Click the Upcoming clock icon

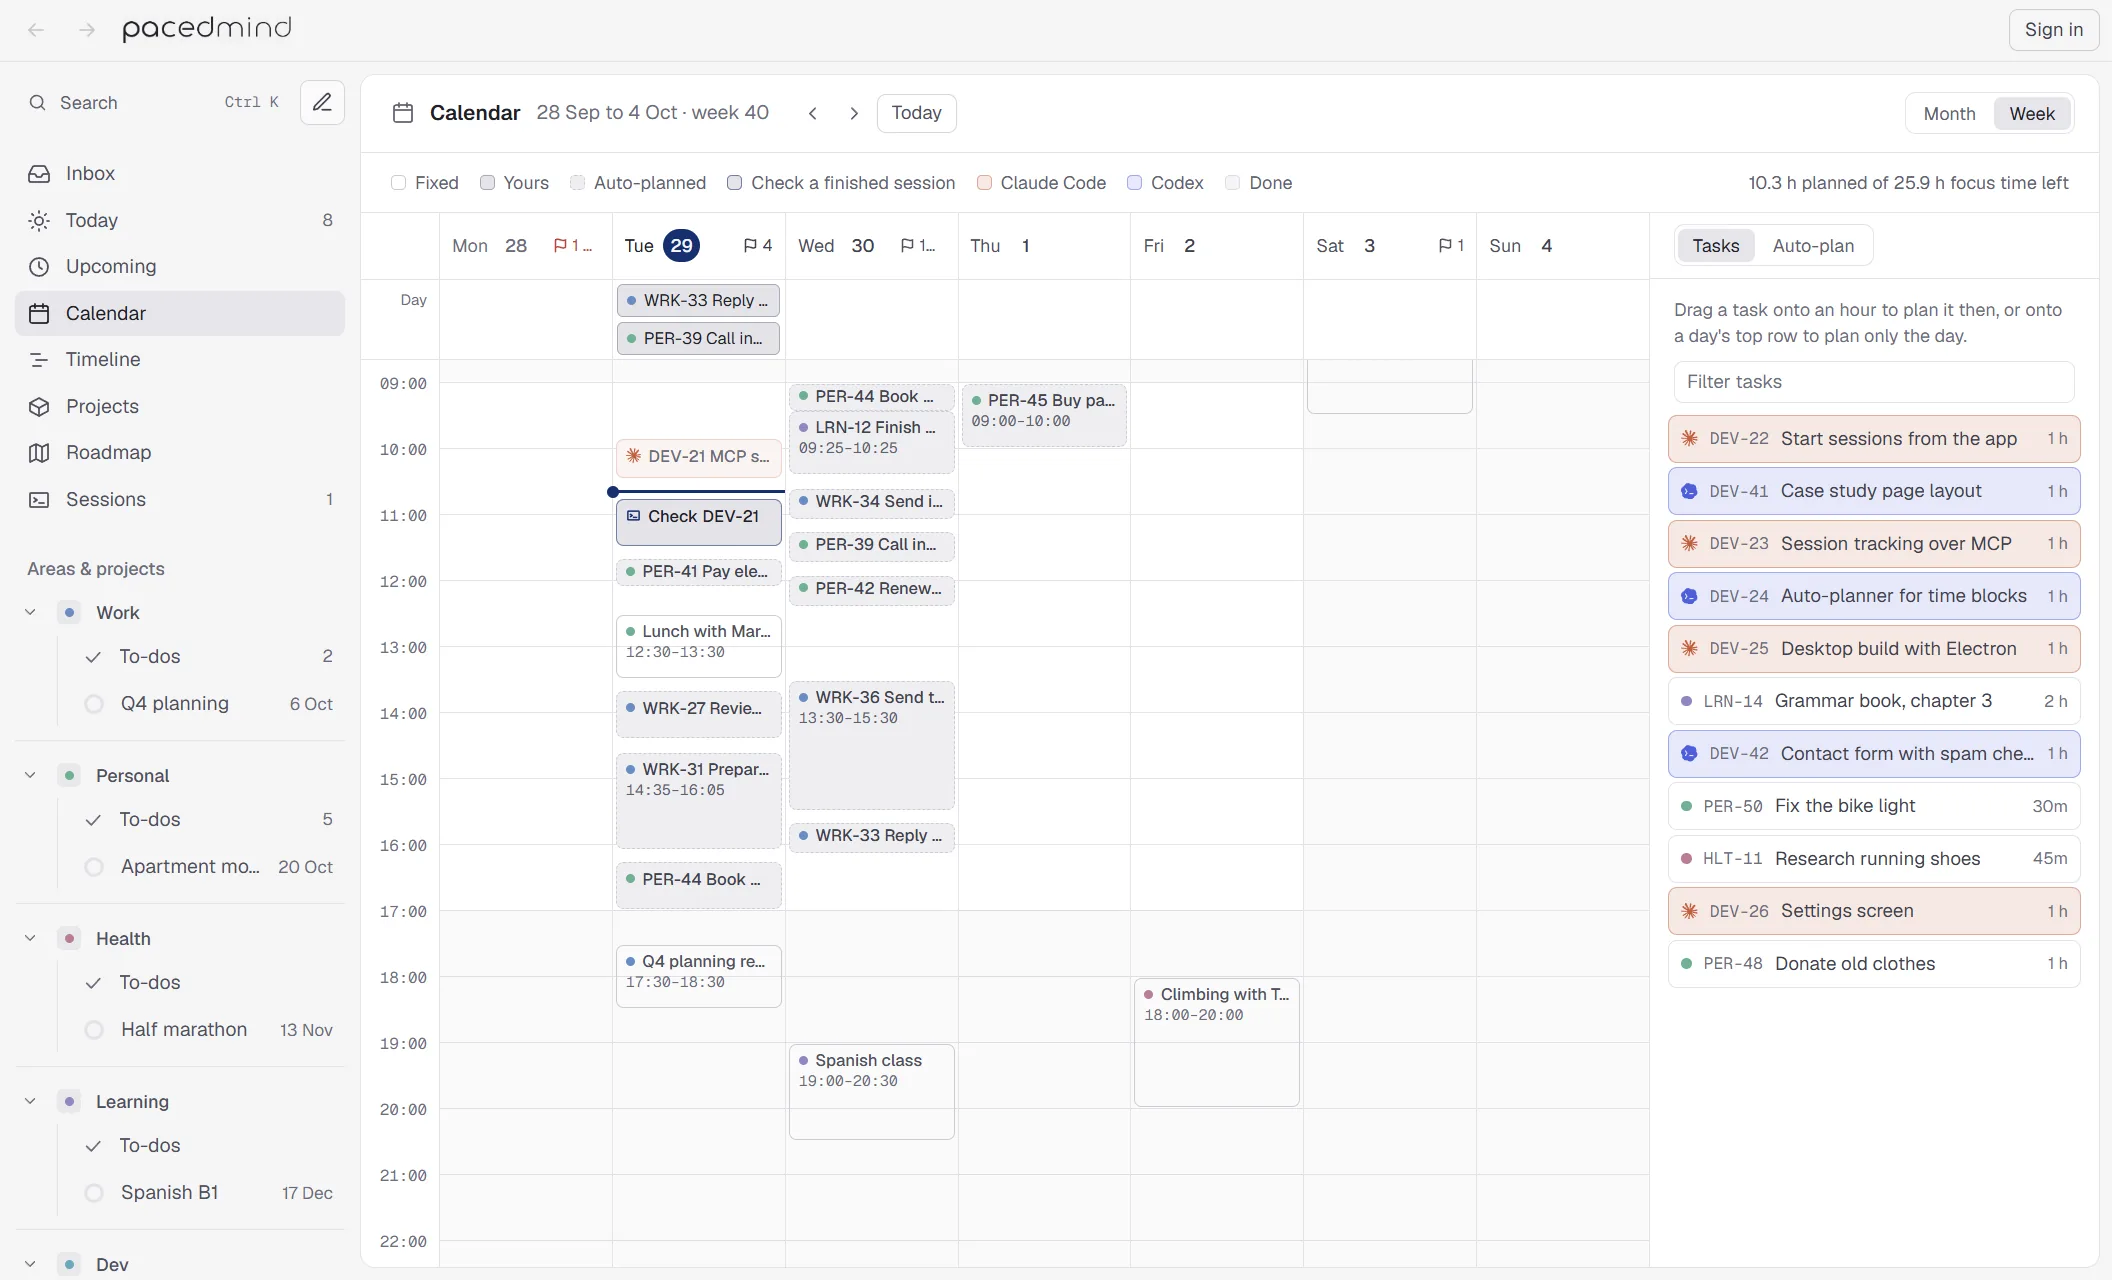click(39, 267)
